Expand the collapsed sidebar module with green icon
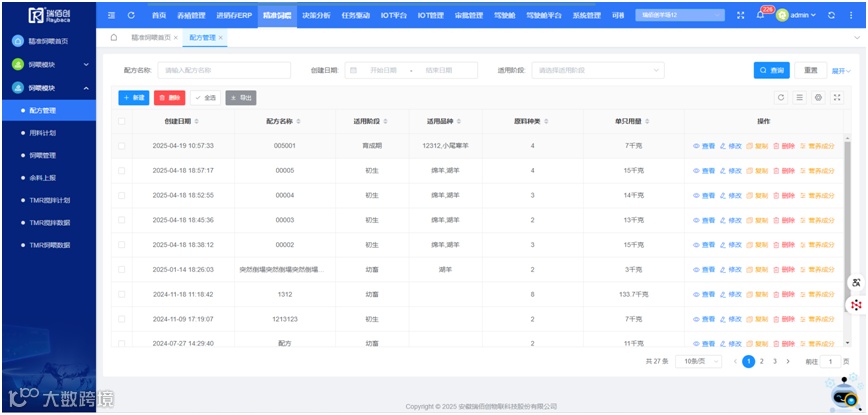The image size is (868, 415). tap(48, 64)
